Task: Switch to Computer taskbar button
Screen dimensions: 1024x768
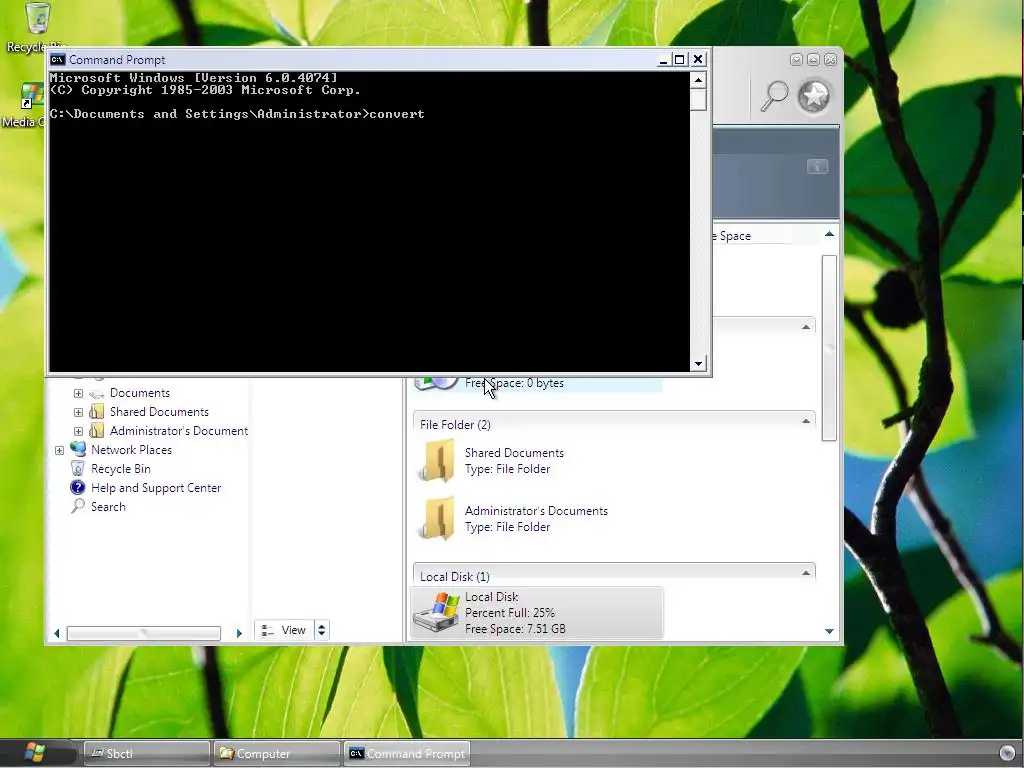Action: (276, 753)
